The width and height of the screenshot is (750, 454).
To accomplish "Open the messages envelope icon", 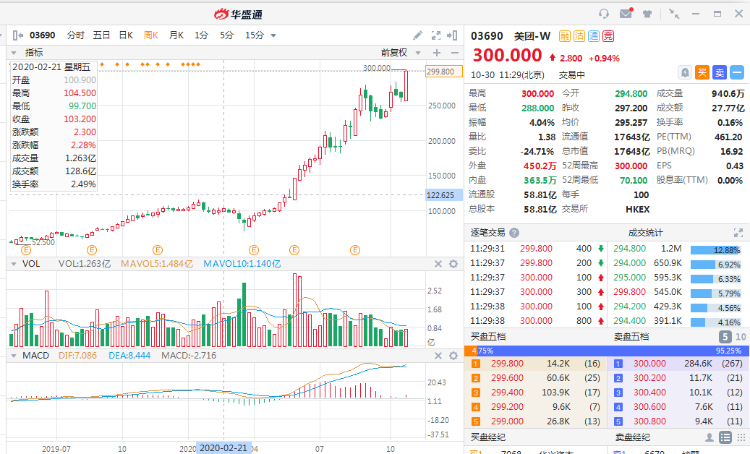I will 626,13.
